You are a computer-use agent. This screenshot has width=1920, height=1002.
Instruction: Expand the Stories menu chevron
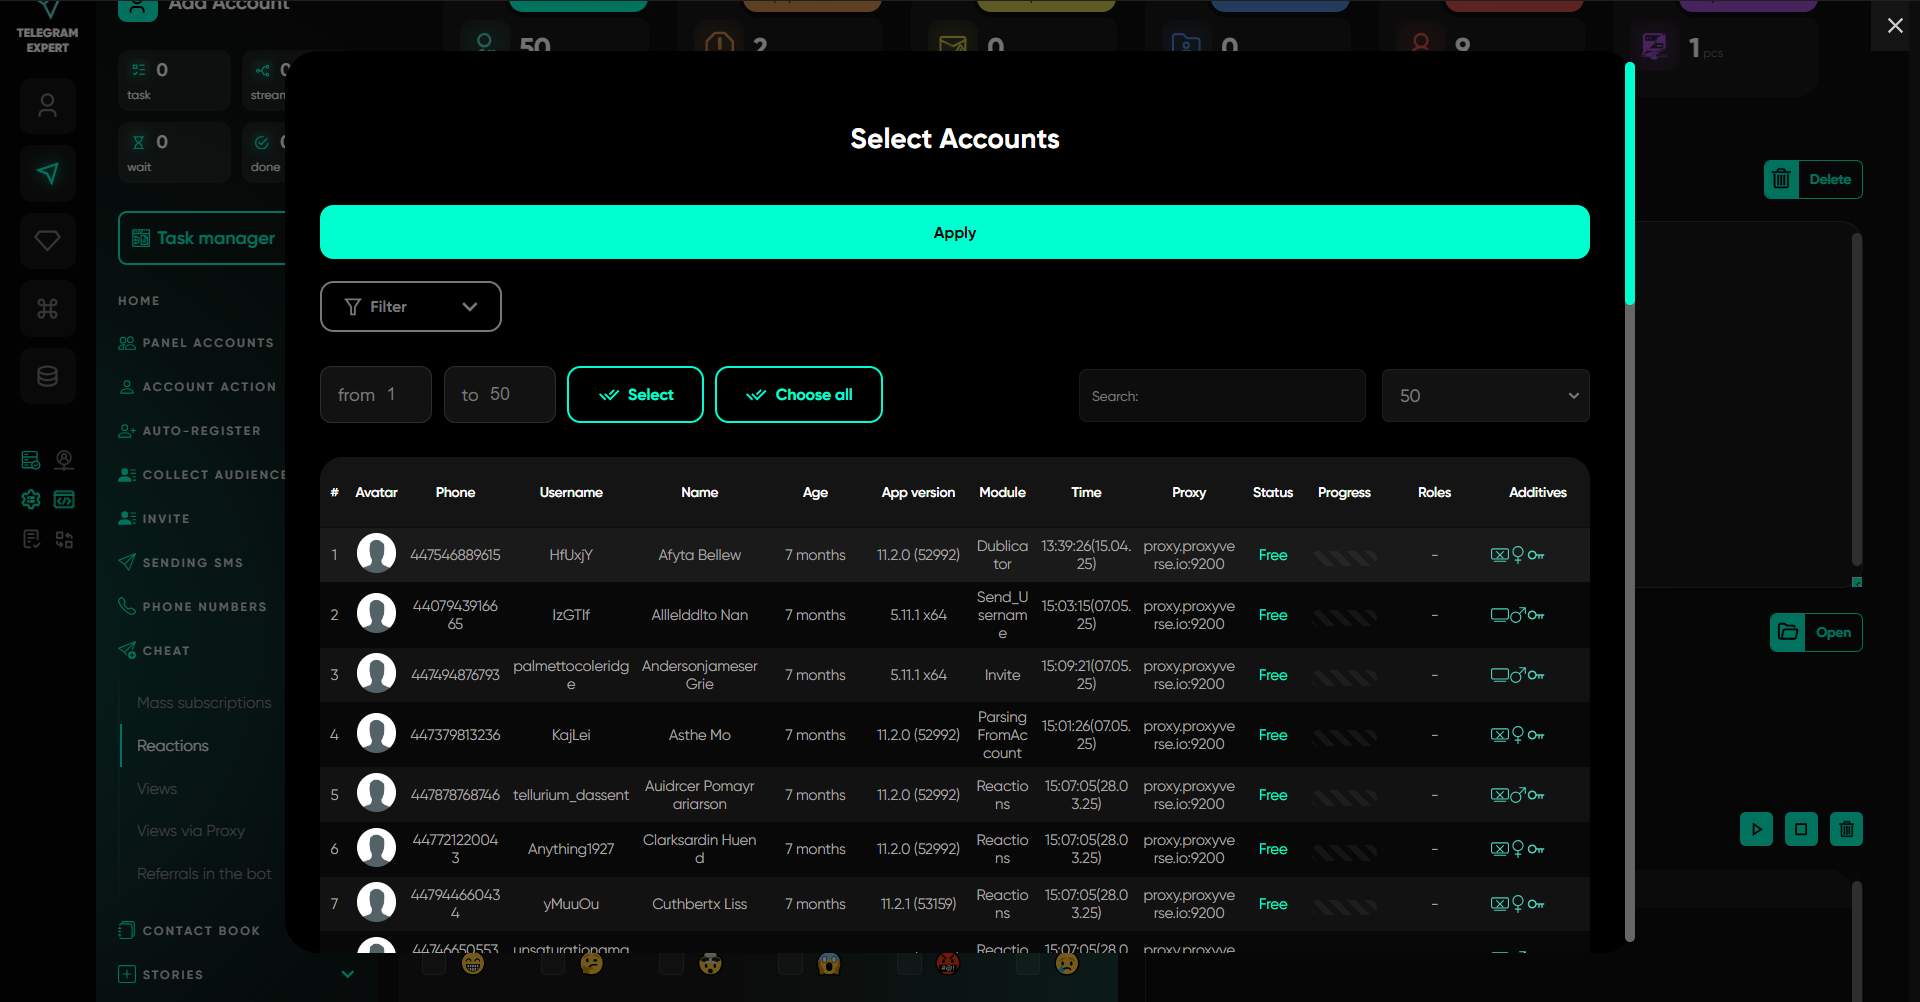pyautogui.click(x=347, y=974)
